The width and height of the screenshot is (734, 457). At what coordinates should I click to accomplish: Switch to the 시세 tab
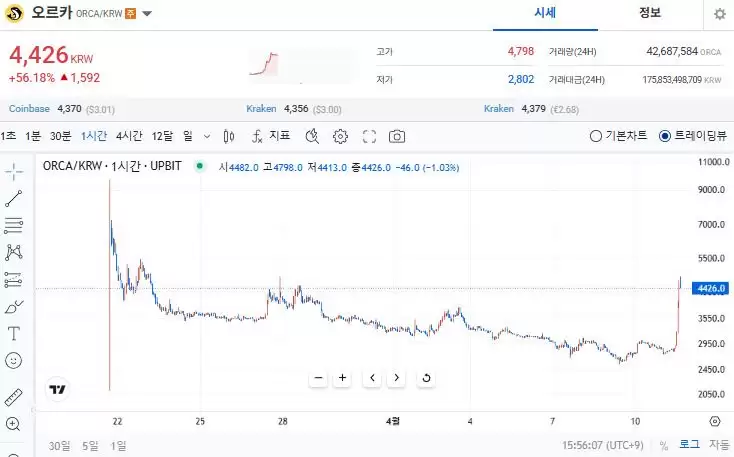point(545,13)
